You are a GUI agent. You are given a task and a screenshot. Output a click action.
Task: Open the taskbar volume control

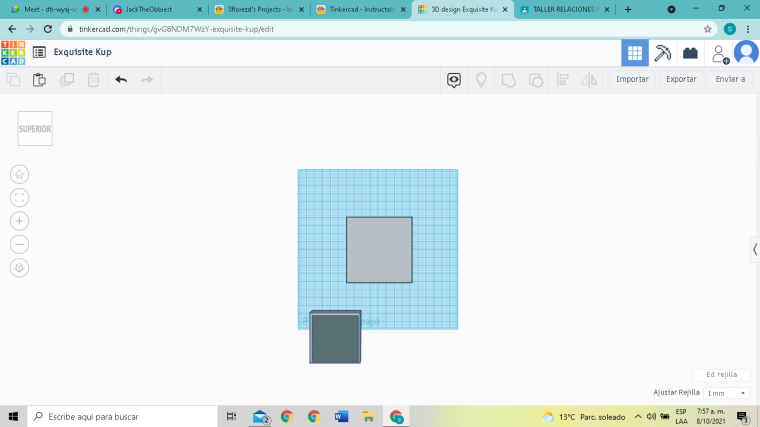coord(651,417)
